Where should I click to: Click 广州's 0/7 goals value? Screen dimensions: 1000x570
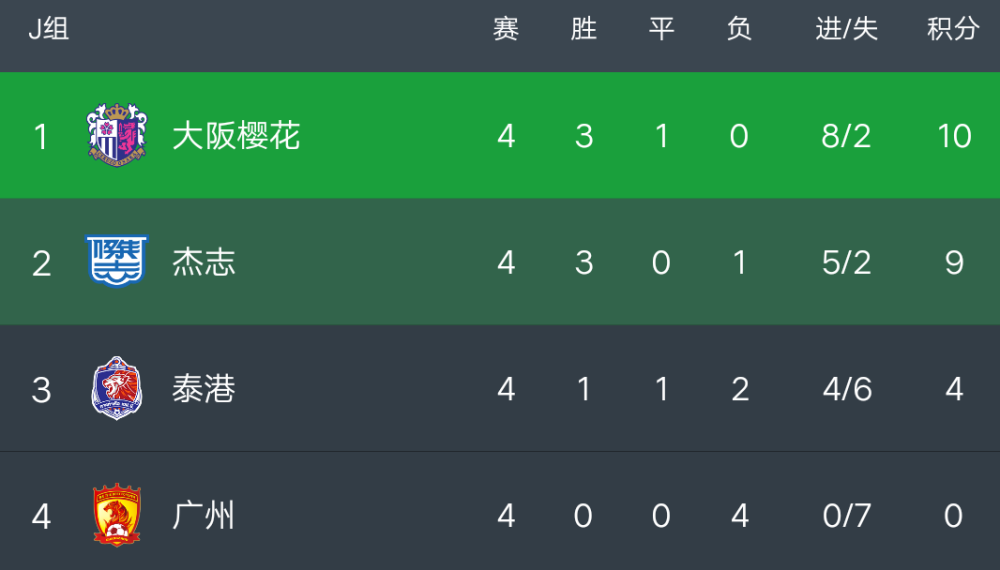846,515
